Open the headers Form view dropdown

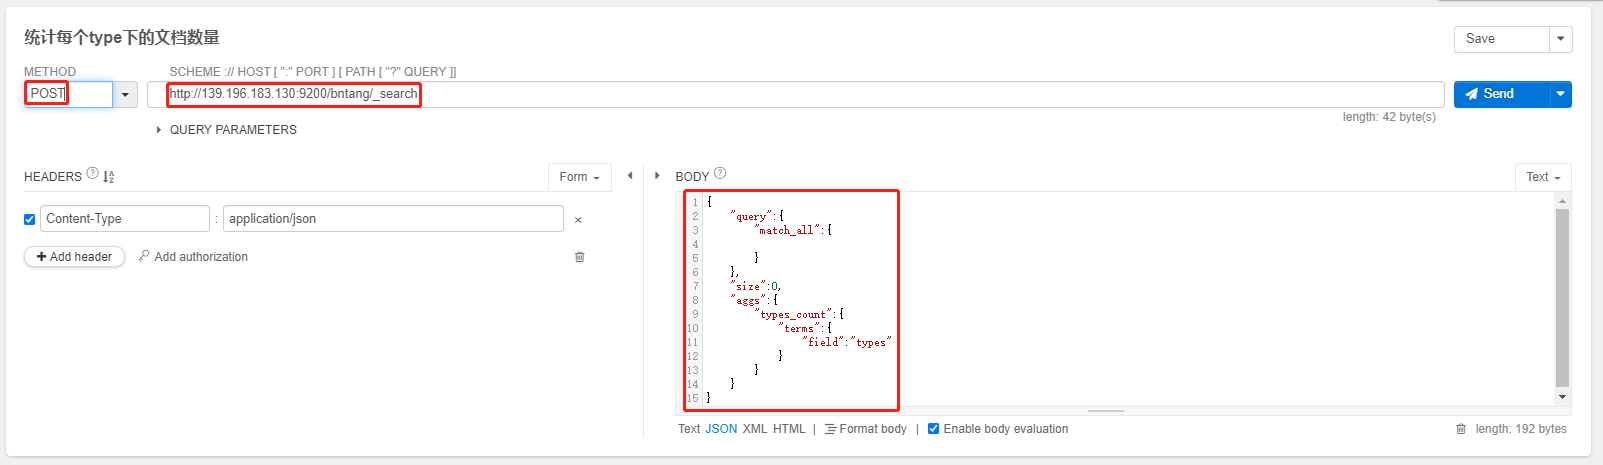[580, 177]
